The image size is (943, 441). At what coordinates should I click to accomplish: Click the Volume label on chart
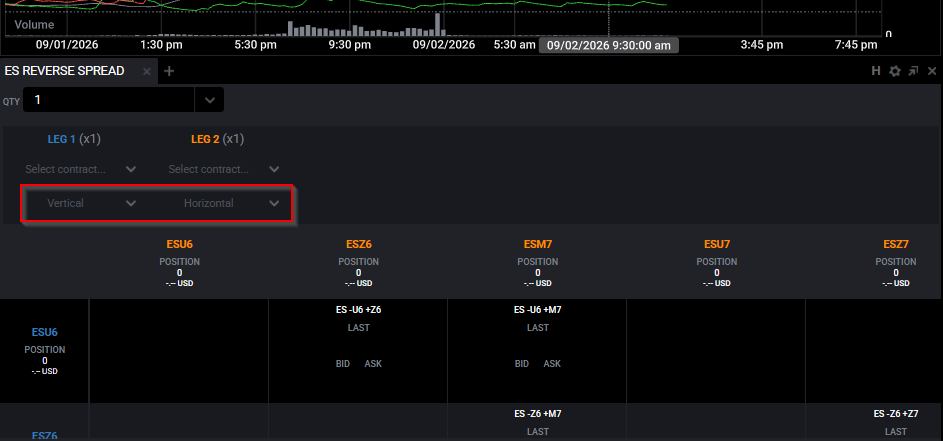click(x=34, y=25)
